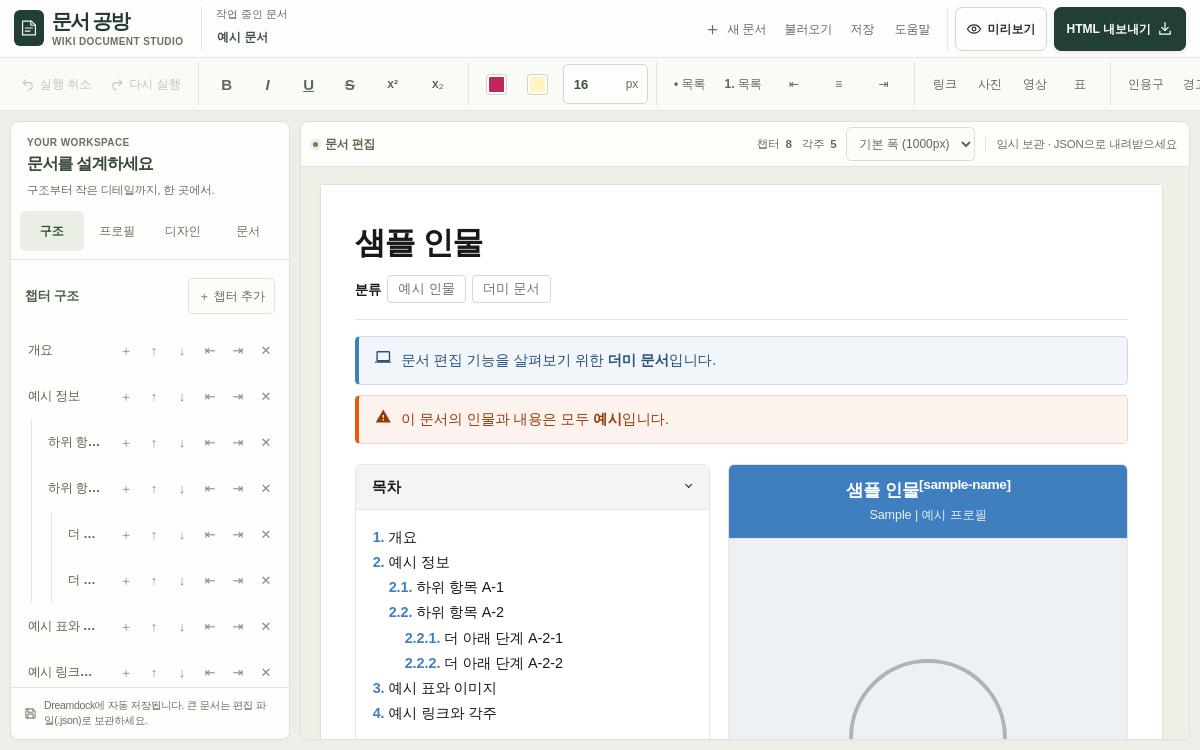Outdent the 예시 링크 chapter
The width and height of the screenshot is (1200, 750).
[x=210, y=672]
